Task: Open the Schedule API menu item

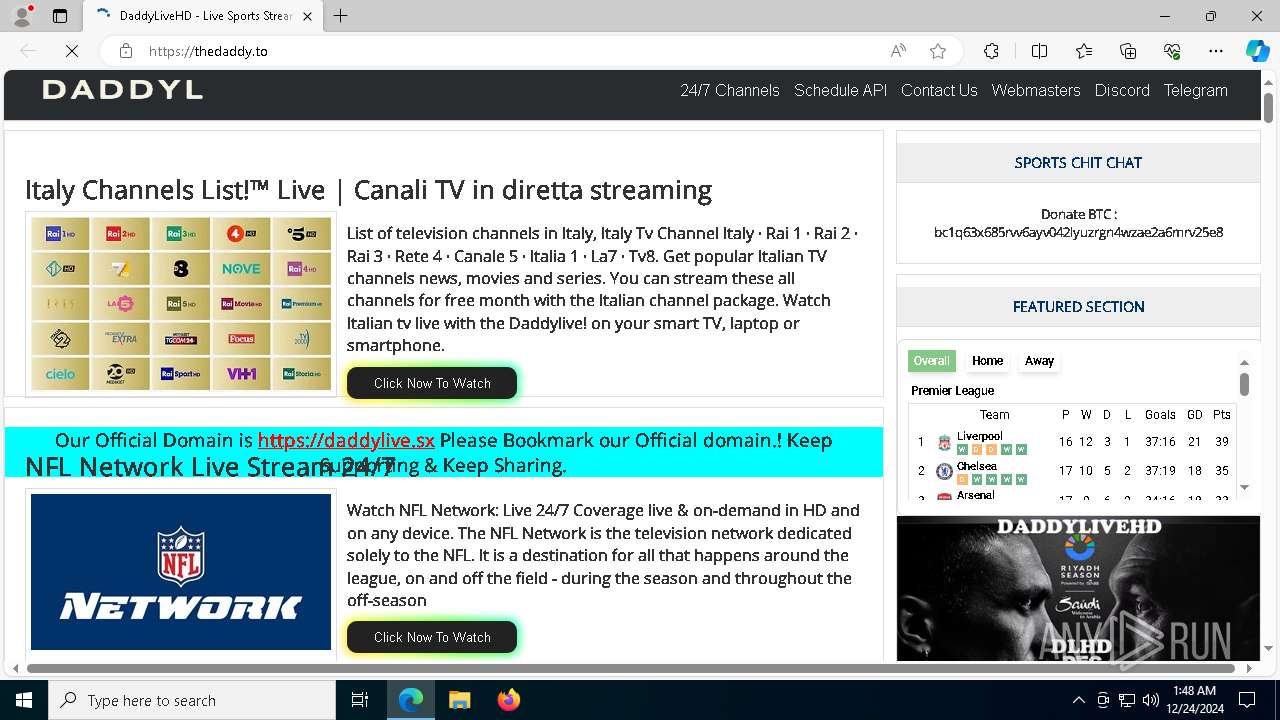Action: 840,90
